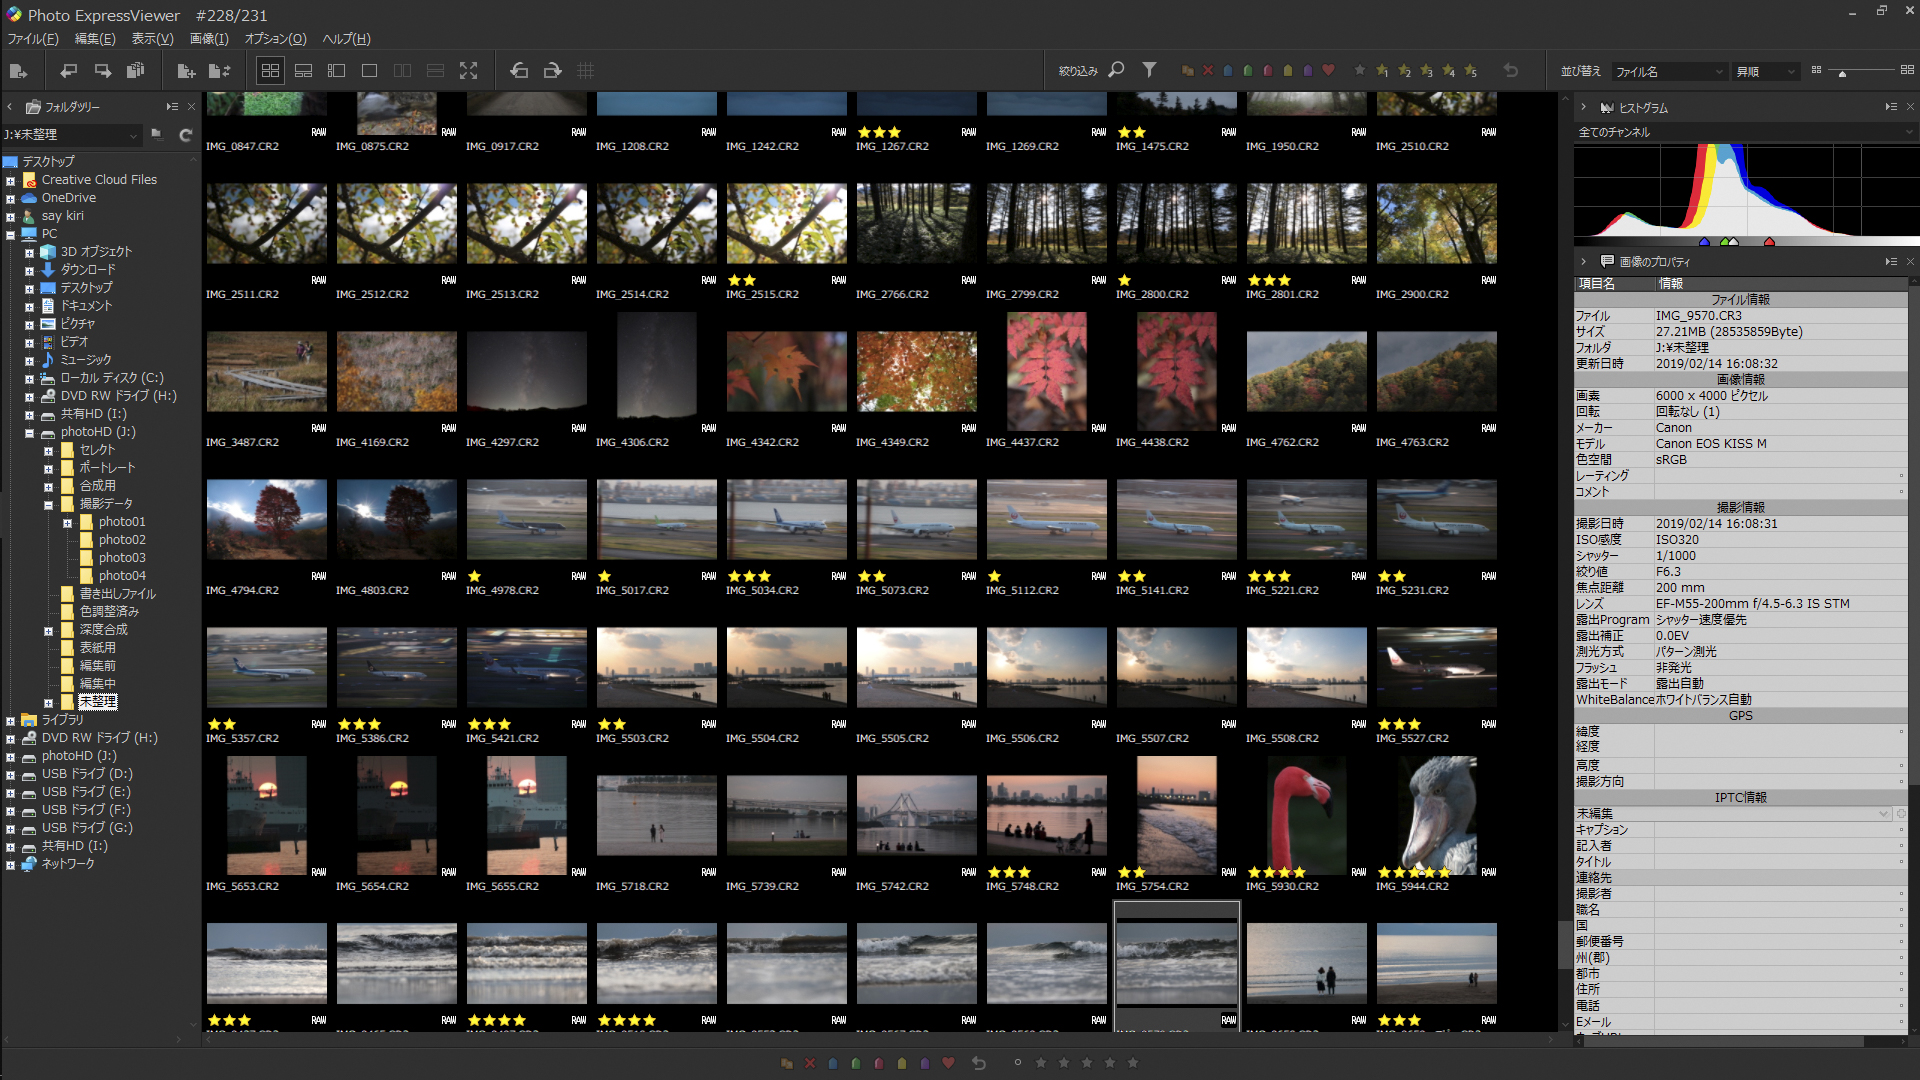Viewport: 1920px width, 1080px height.
Task: Toggle the 3-star rating filter
Action: (1427, 71)
